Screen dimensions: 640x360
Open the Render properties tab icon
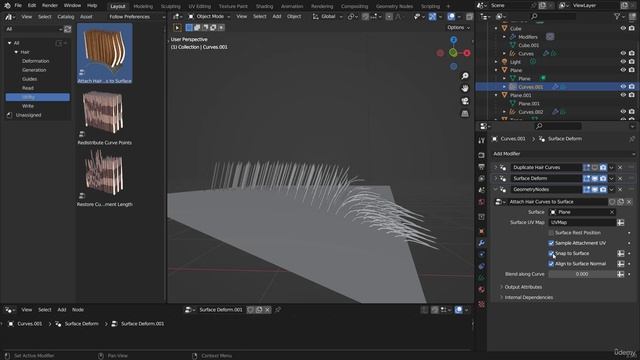point(482,155)
